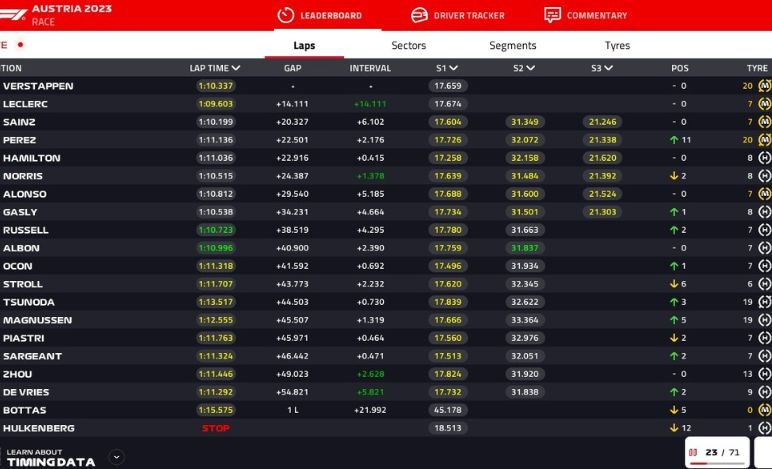Screen dimensions: 772x469
Task: Switch to the Tyres tab
Action: [x=617, y=46]
